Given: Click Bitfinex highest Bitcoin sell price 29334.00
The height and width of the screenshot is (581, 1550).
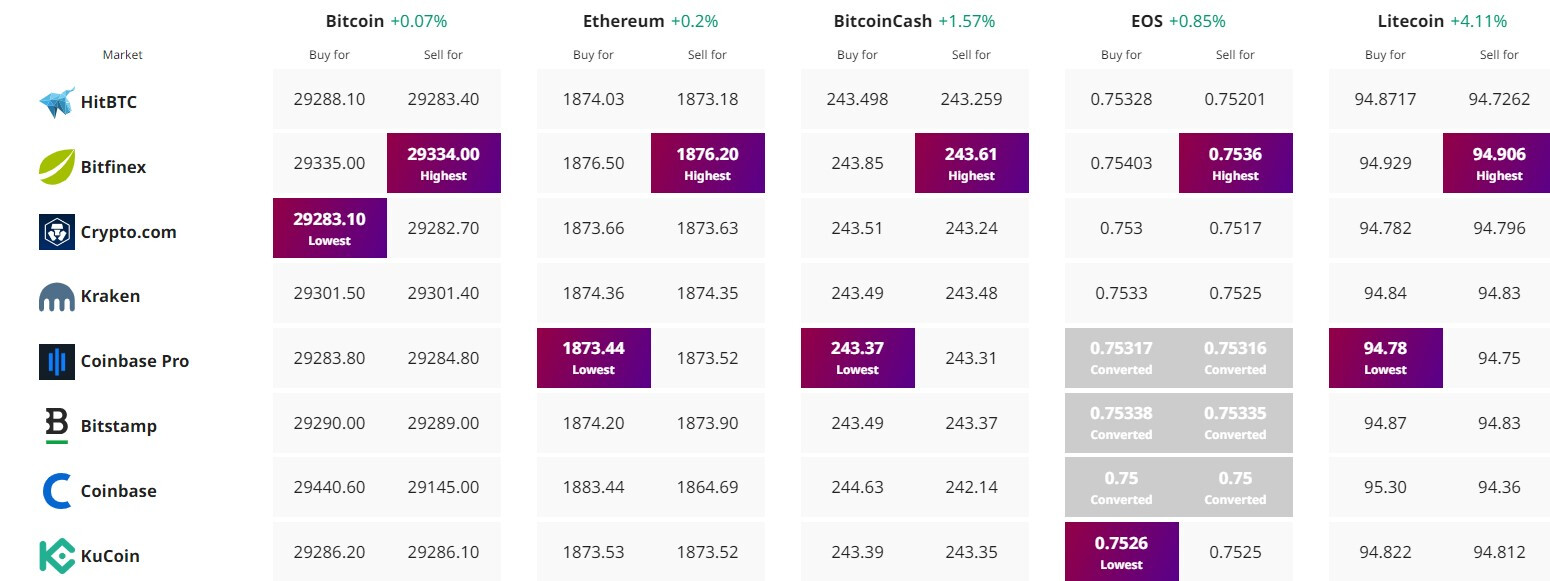Looking at the screenshot, I should click(x=444, y=163).
